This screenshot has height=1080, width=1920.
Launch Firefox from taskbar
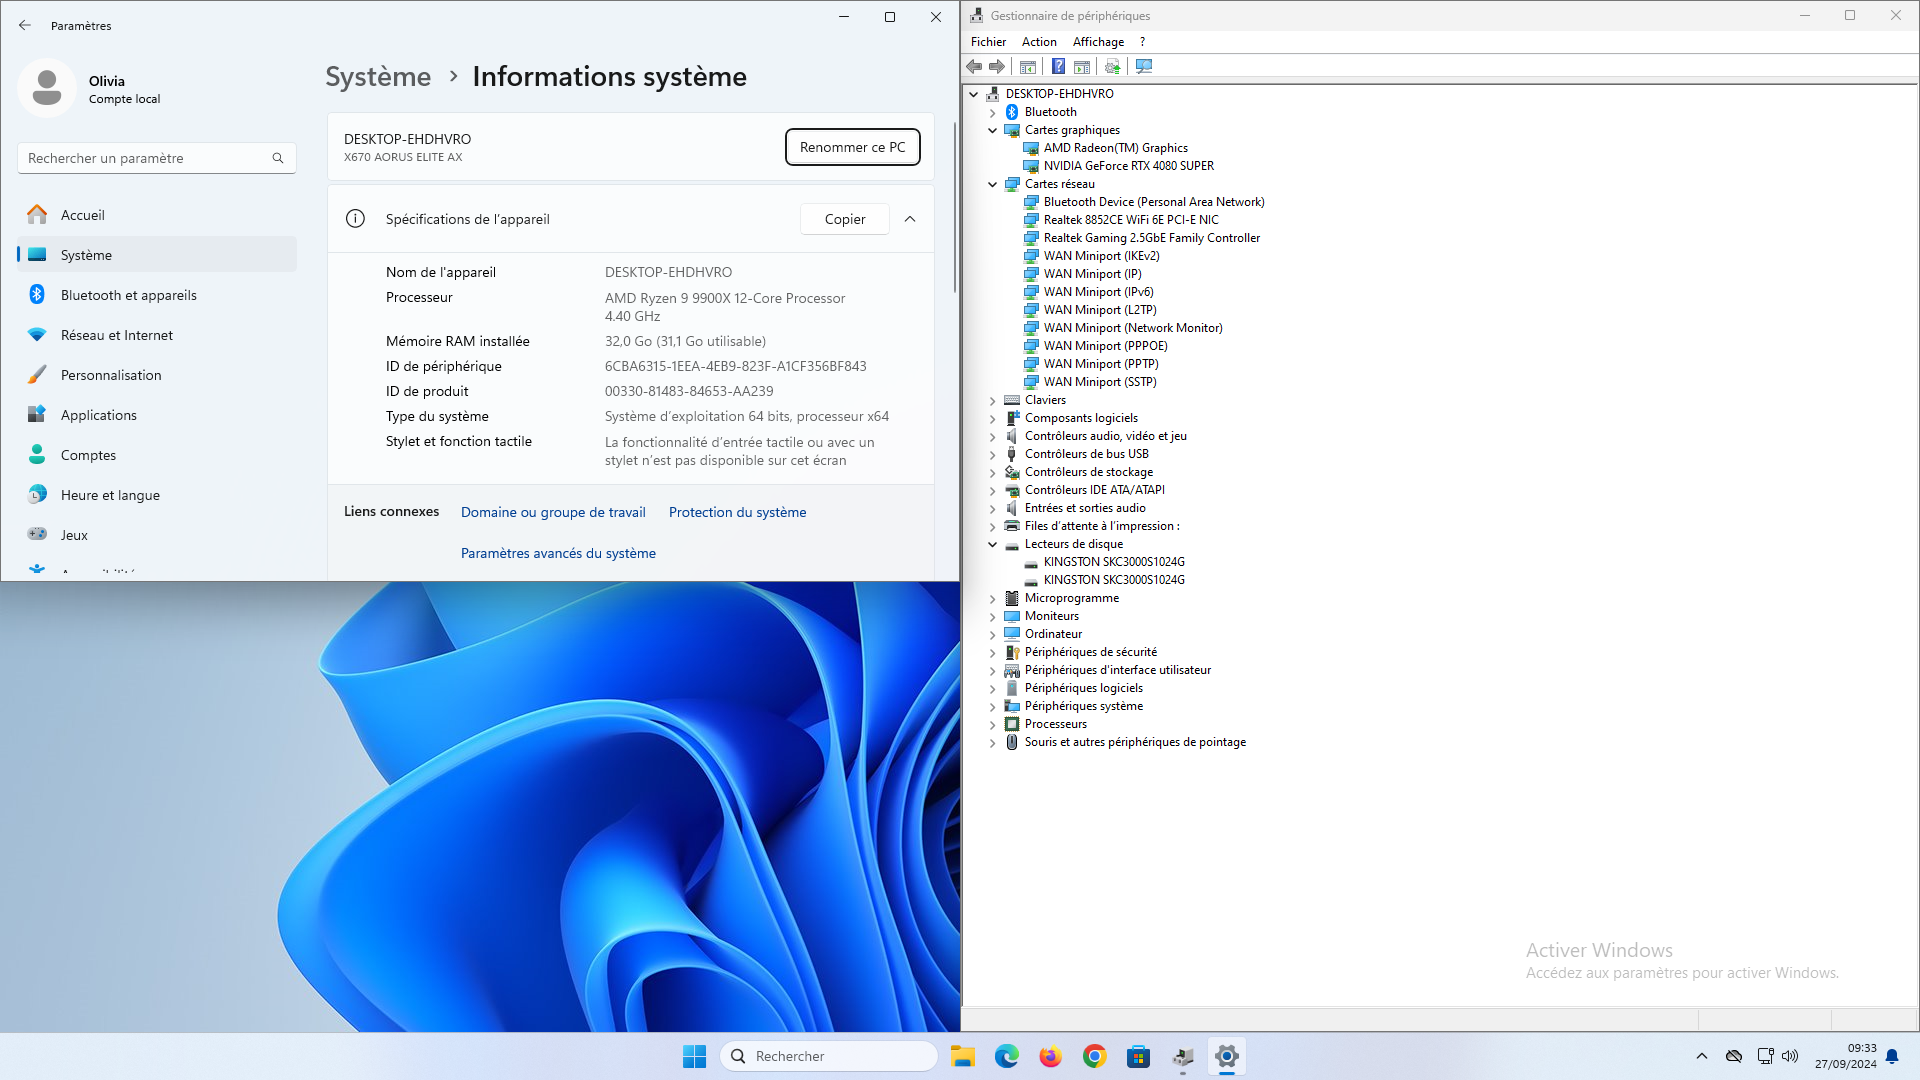[x=1051, y=1056]
